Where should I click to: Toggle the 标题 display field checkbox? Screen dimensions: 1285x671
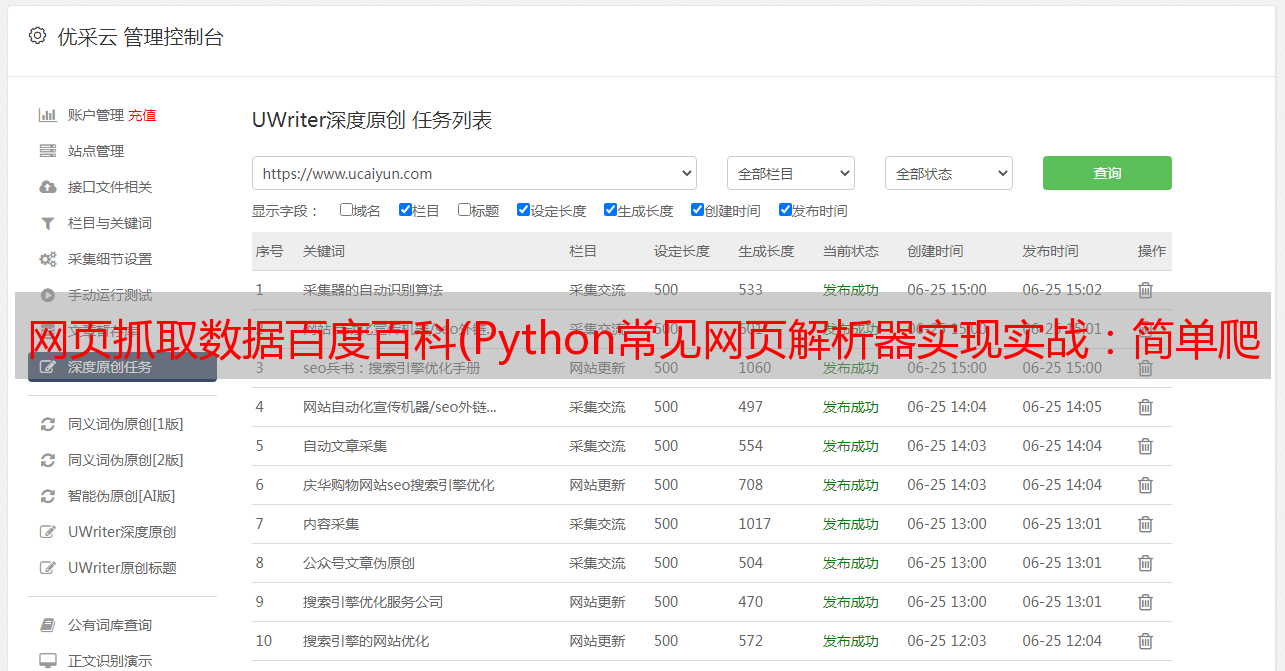(x=464, y=210)
